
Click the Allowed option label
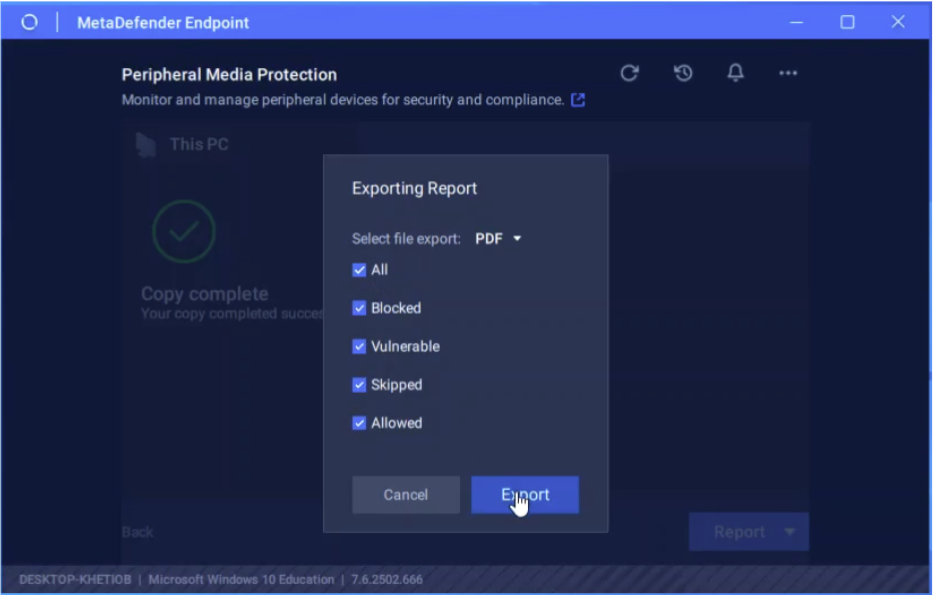(397, 423)
